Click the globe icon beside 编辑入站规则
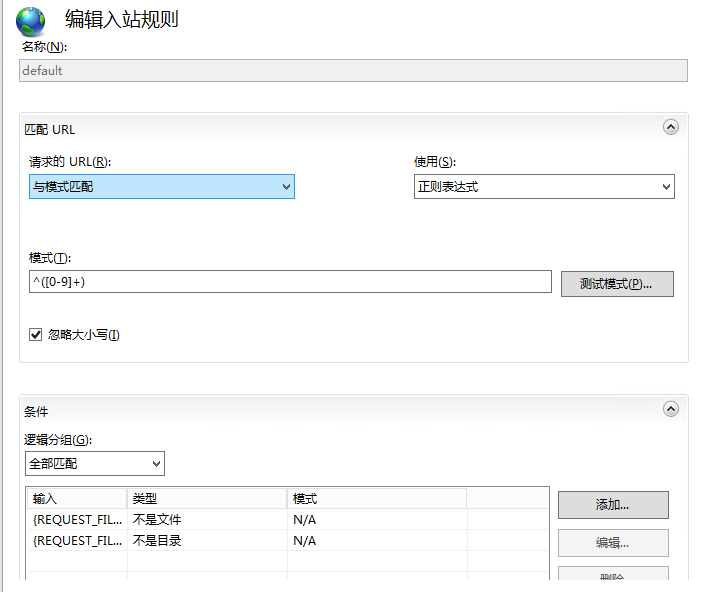Screen dimensions: 709x592 point(30,21)
